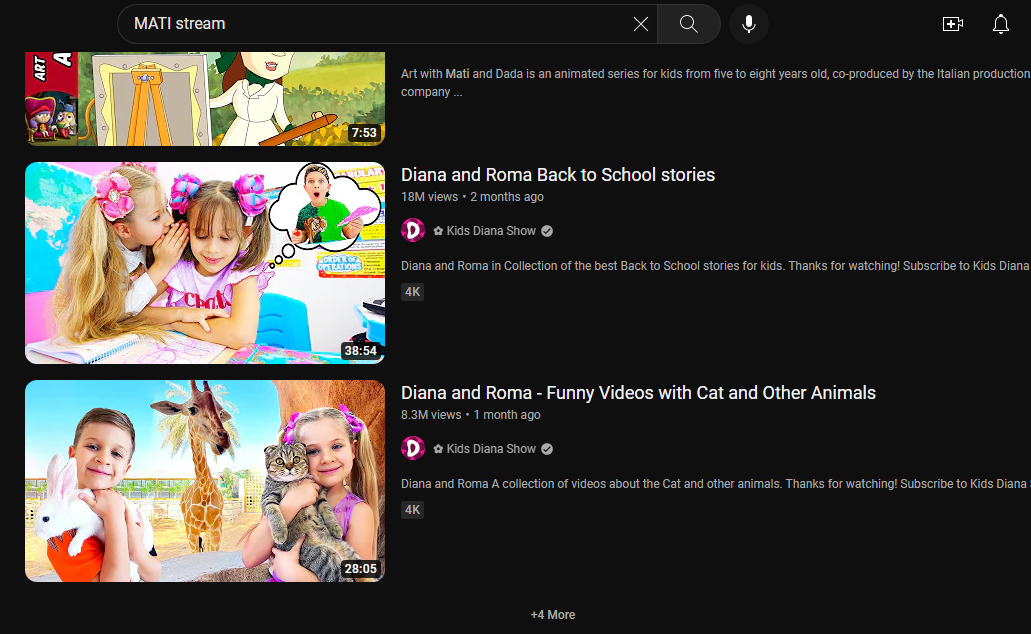Image resolution: width=1031 pixels, height=634 pixels.
Task: Play the Back to School stories thumbnail
Action: click(x=205, y=263)
